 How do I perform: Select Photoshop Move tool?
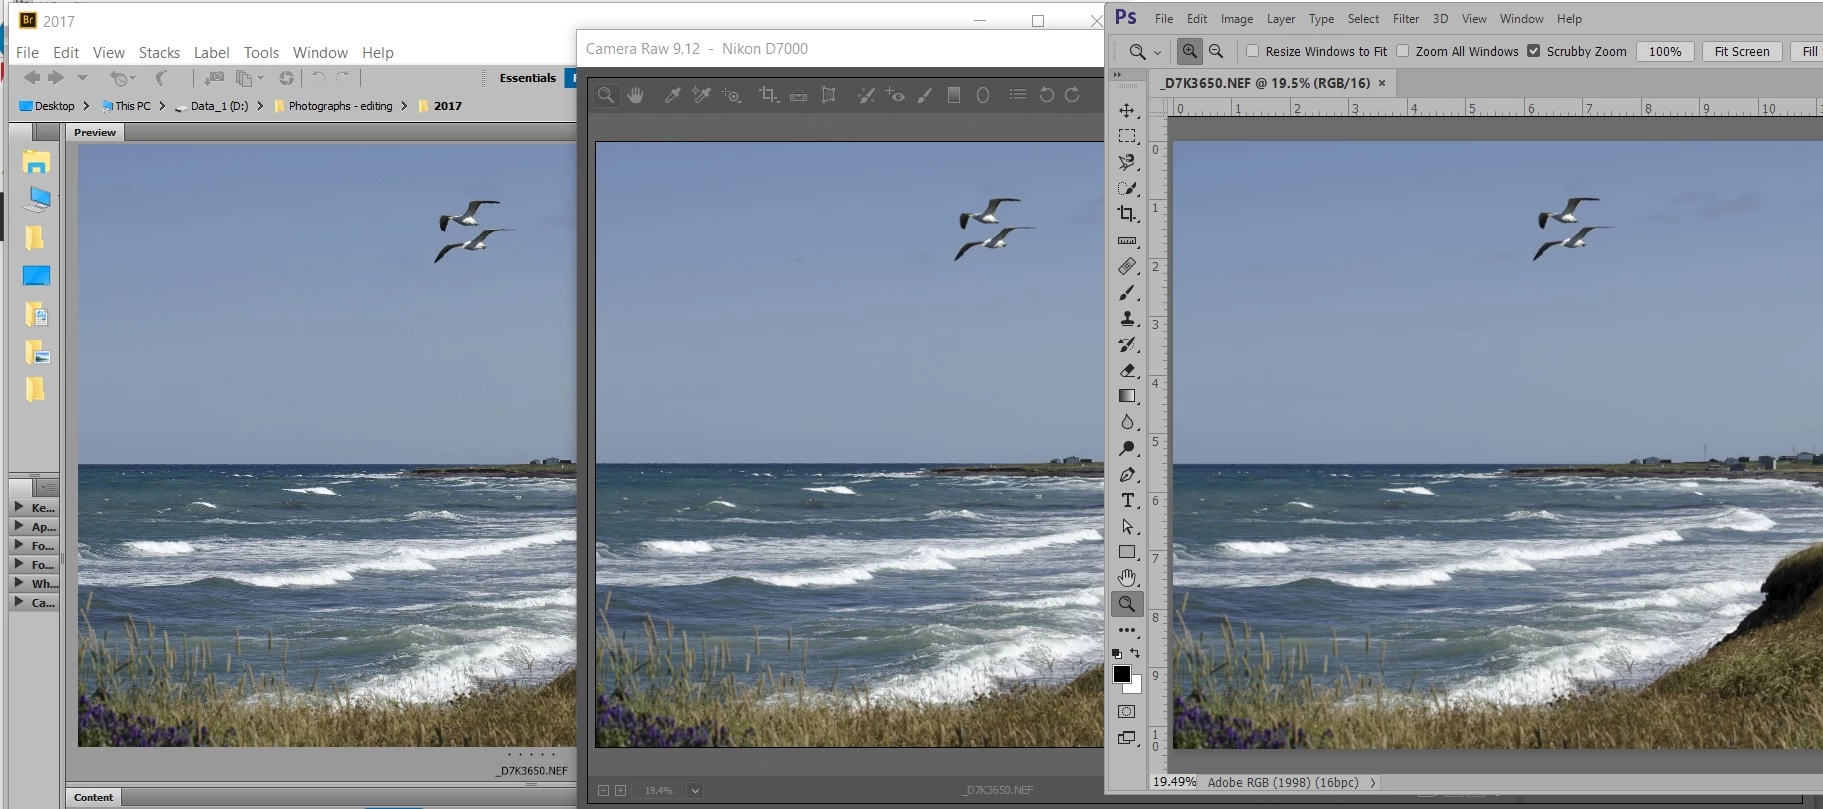(x=1127, y=110)
